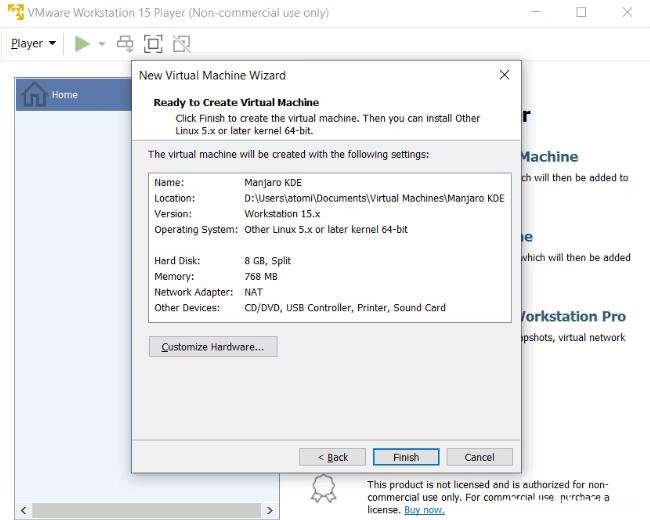This screenshot has width=650, height=520.
Task: Click 'Workstation 15.x' version value
Action: 282,214
